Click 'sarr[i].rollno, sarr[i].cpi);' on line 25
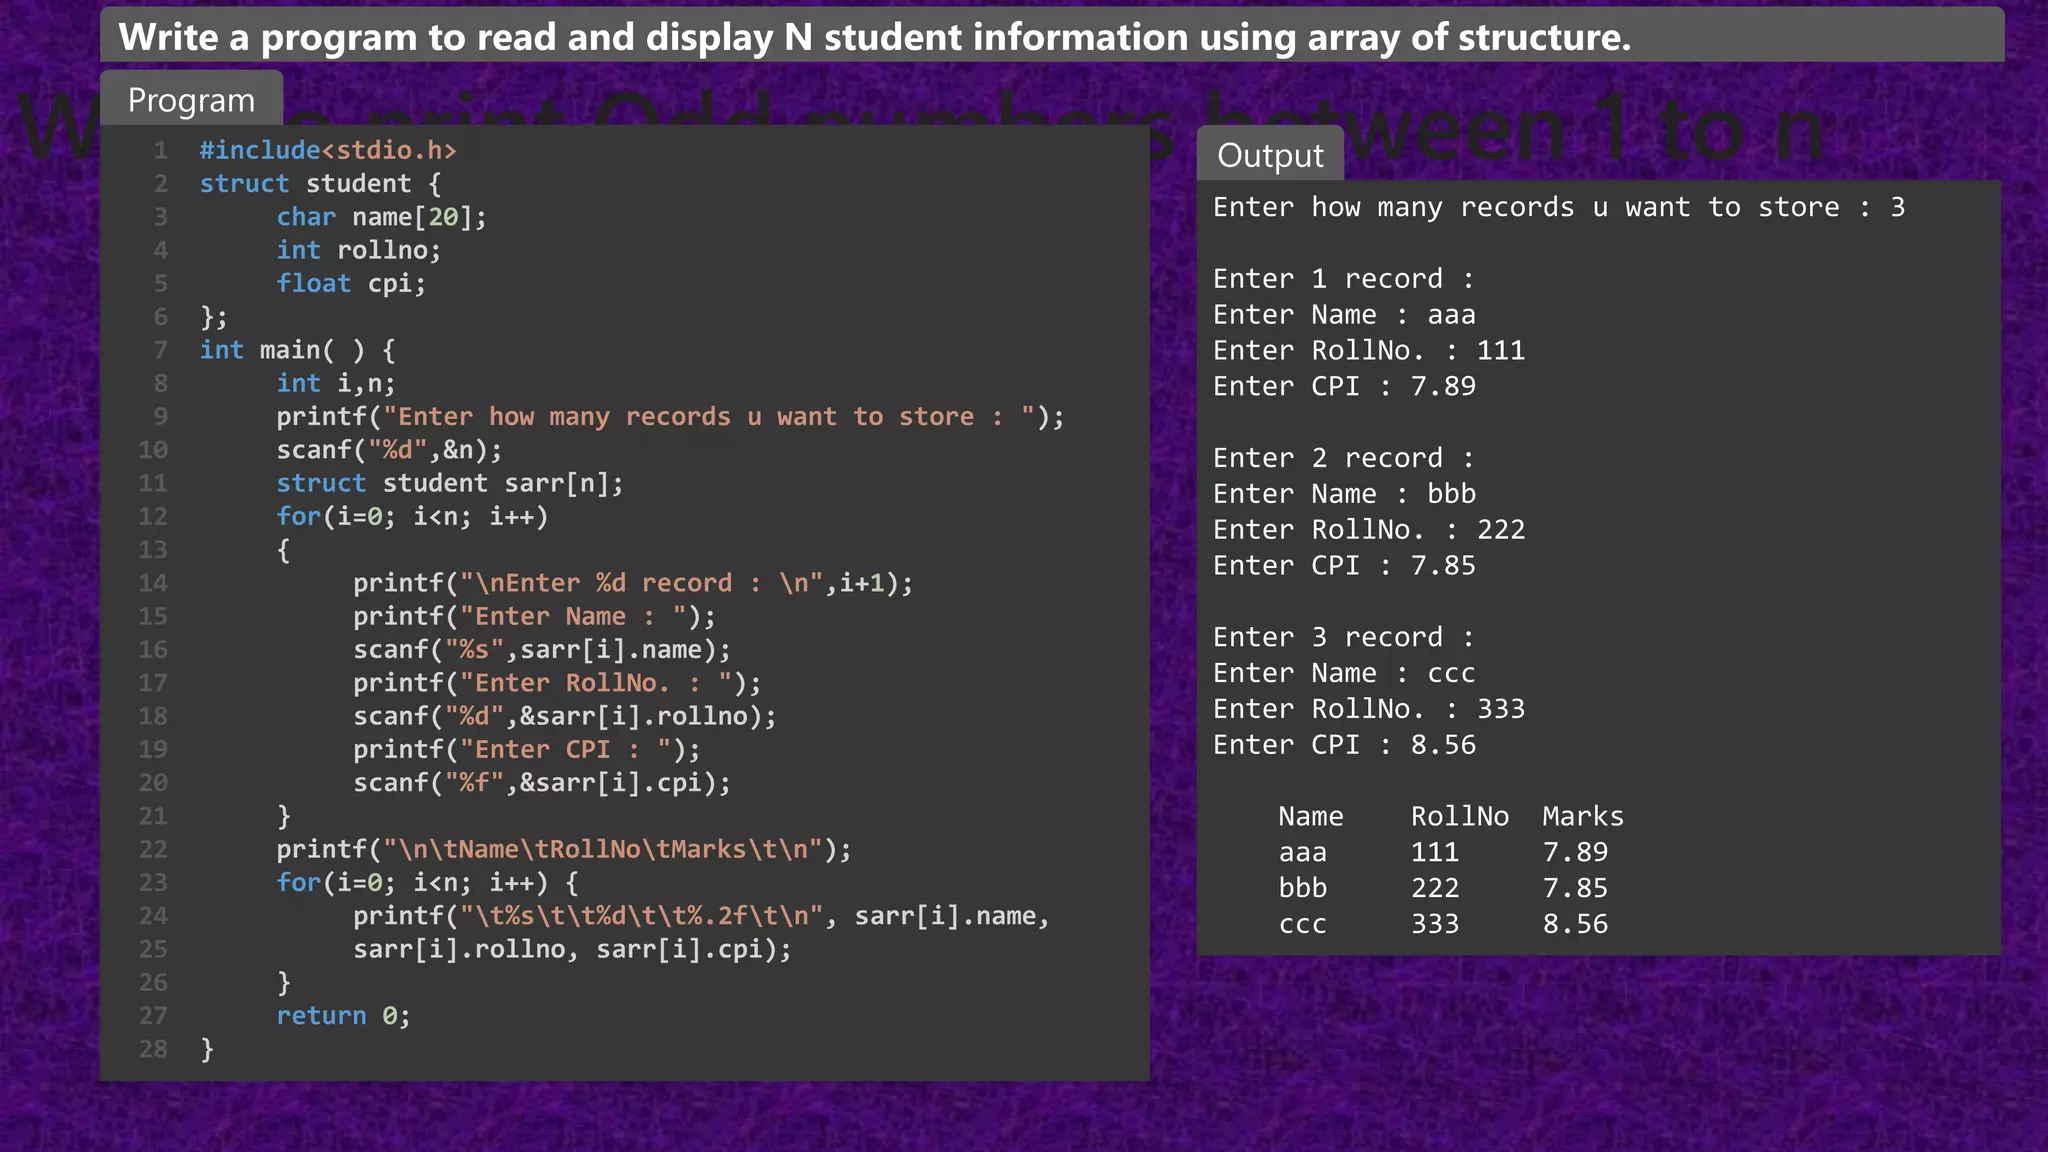 (x=572, y=949)
